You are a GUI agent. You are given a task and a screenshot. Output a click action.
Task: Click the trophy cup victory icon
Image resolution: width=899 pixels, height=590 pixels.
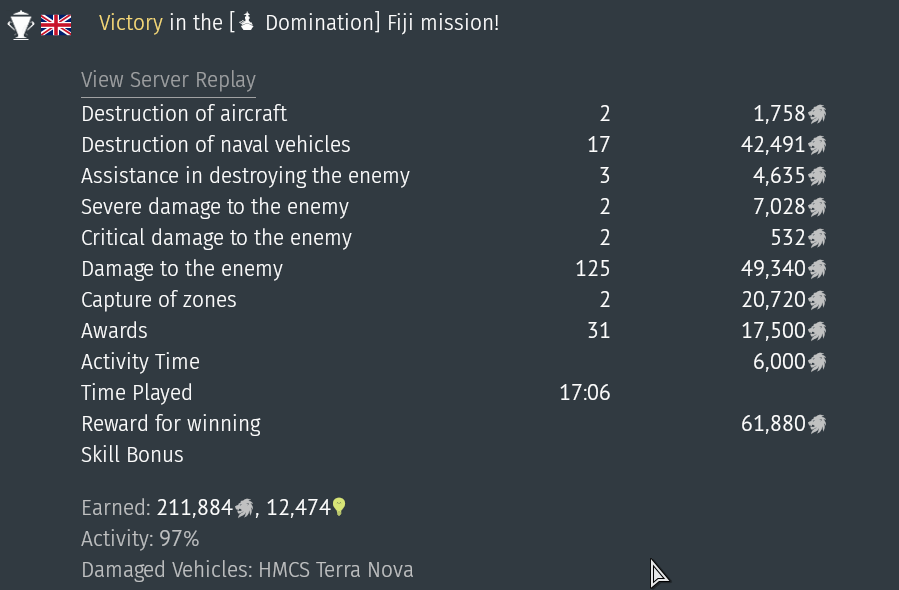(21, 25)
